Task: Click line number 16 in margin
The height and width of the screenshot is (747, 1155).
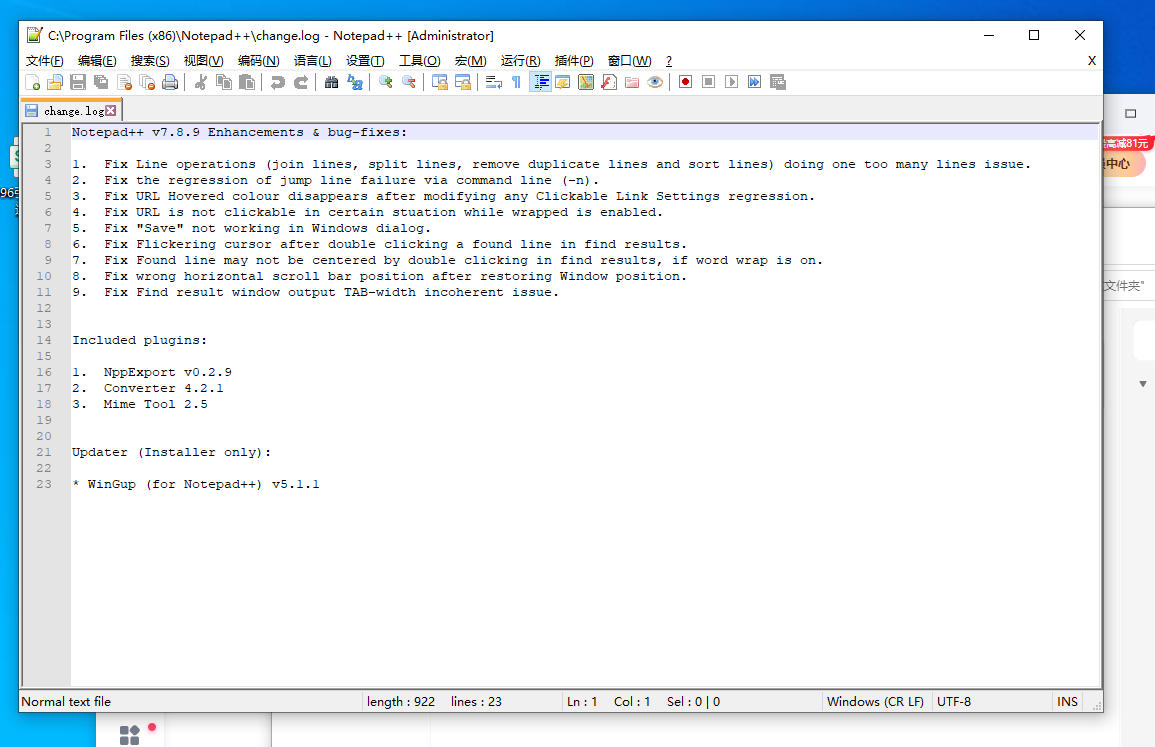Action: pos(44,372)
